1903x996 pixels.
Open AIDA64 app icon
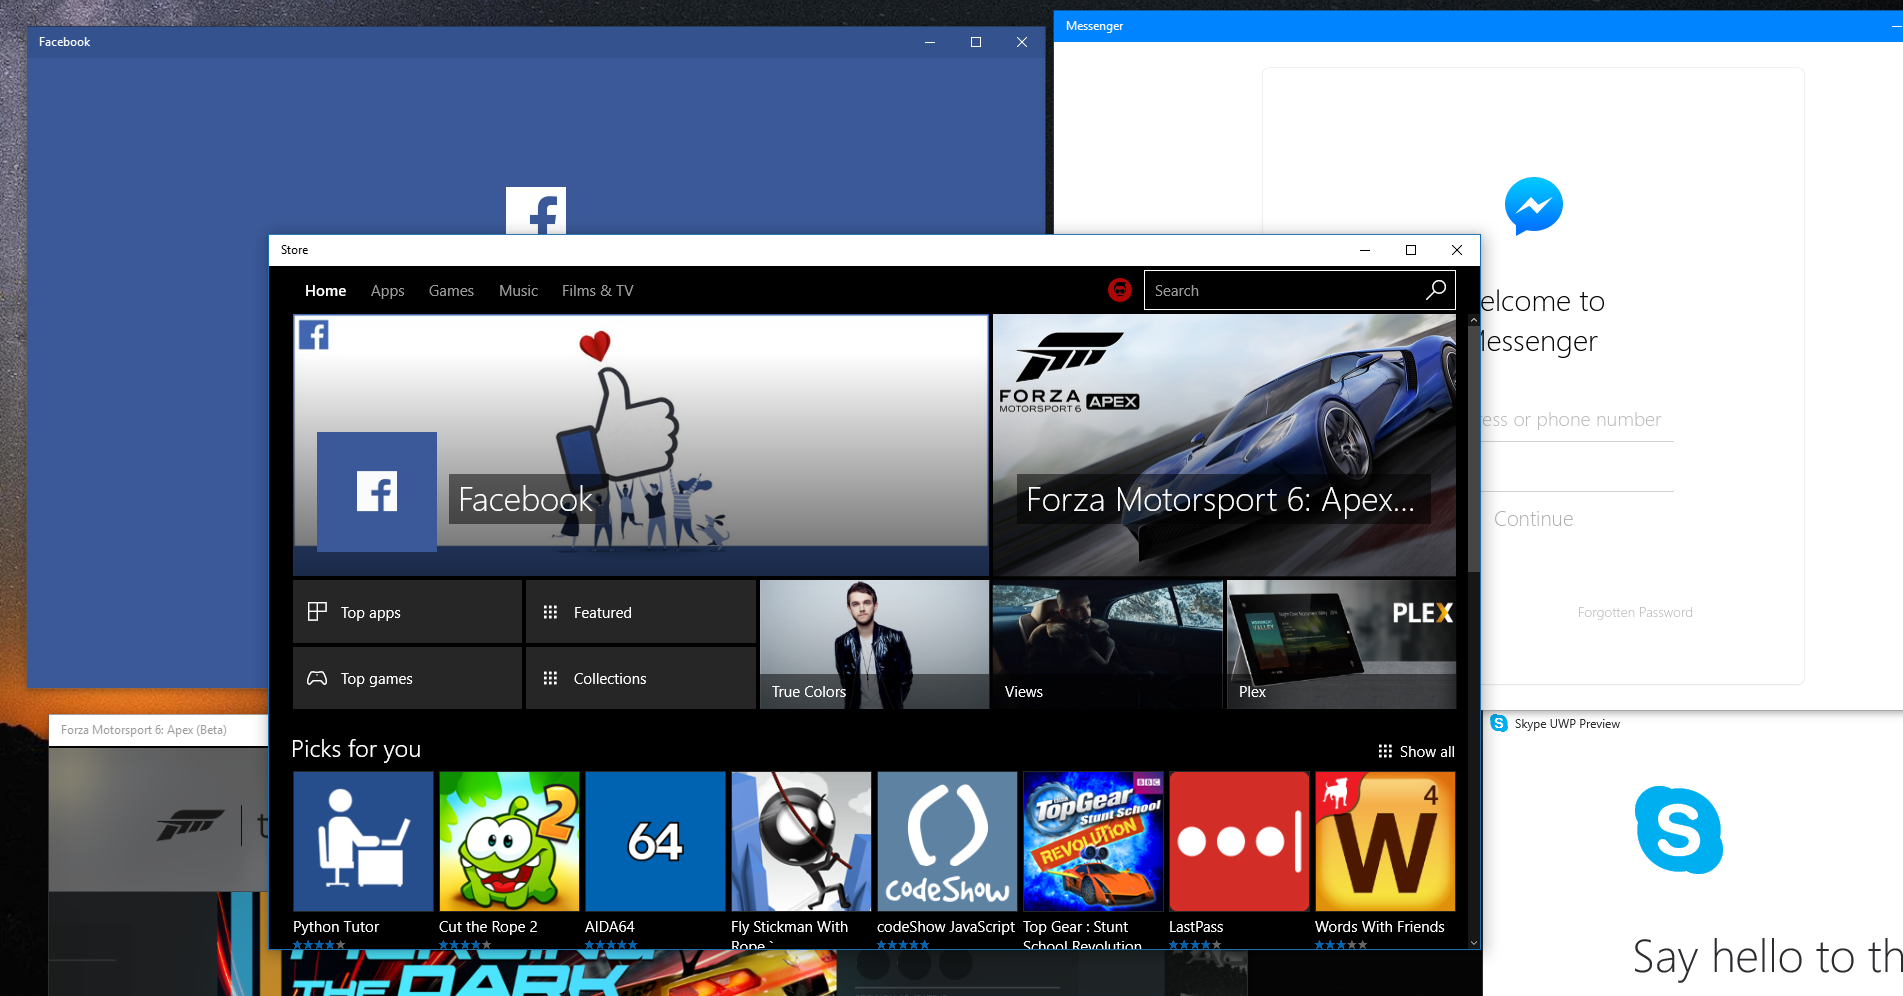655,841
